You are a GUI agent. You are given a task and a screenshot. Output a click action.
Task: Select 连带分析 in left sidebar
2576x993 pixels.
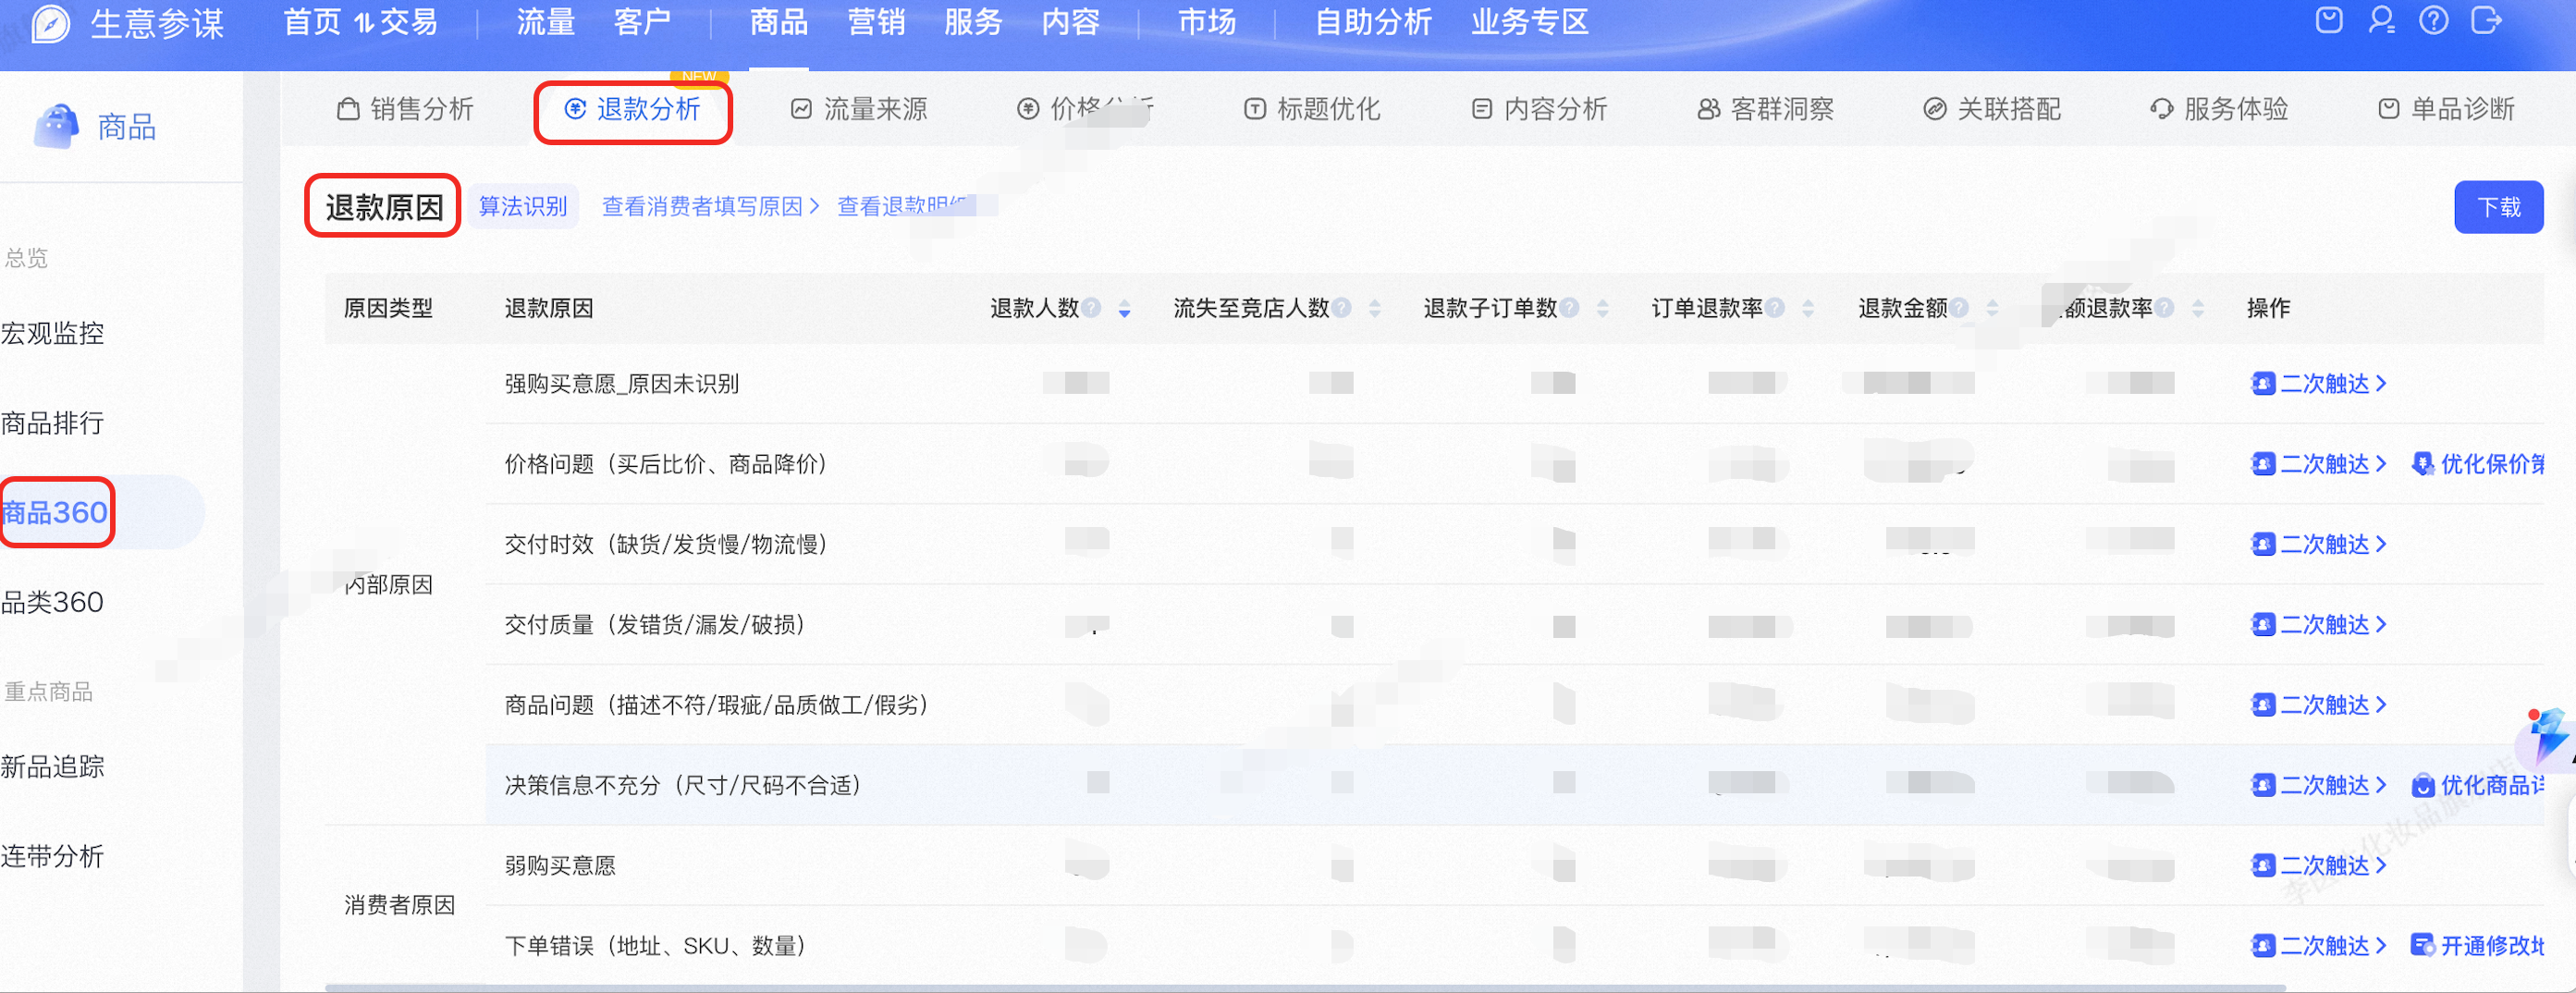point(52,856)
